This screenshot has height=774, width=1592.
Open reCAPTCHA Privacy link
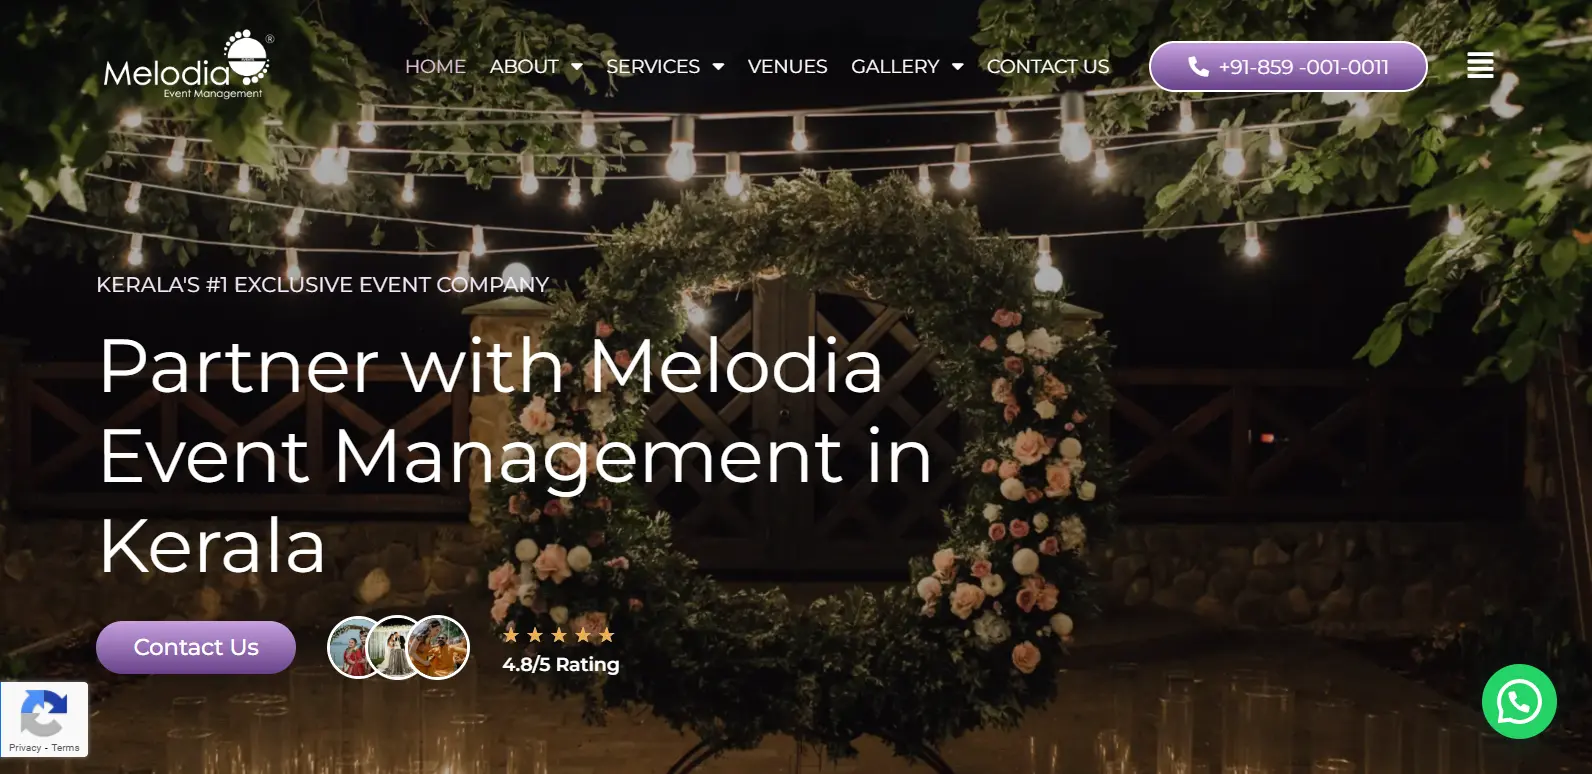[x=25, y=748]
